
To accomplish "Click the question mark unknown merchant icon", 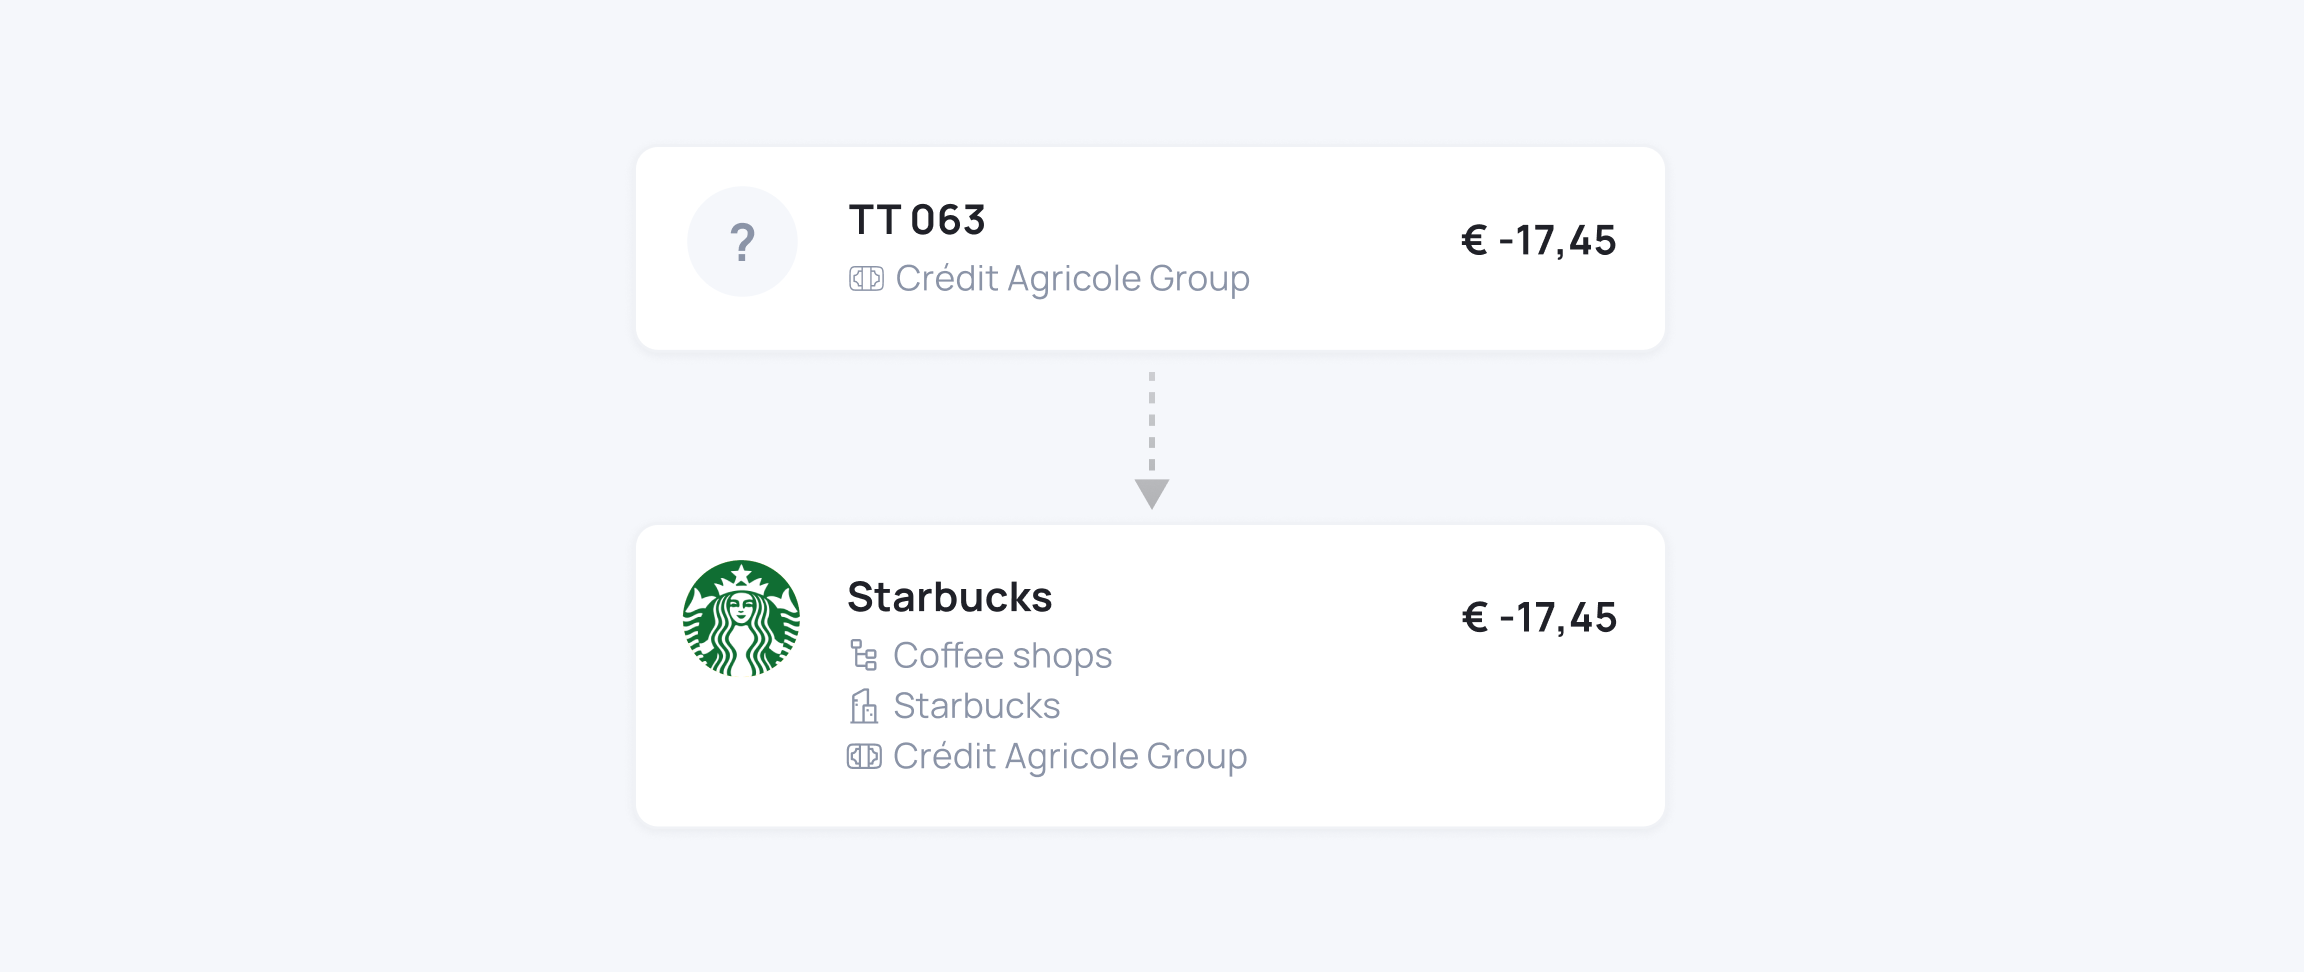I will 742,242.
